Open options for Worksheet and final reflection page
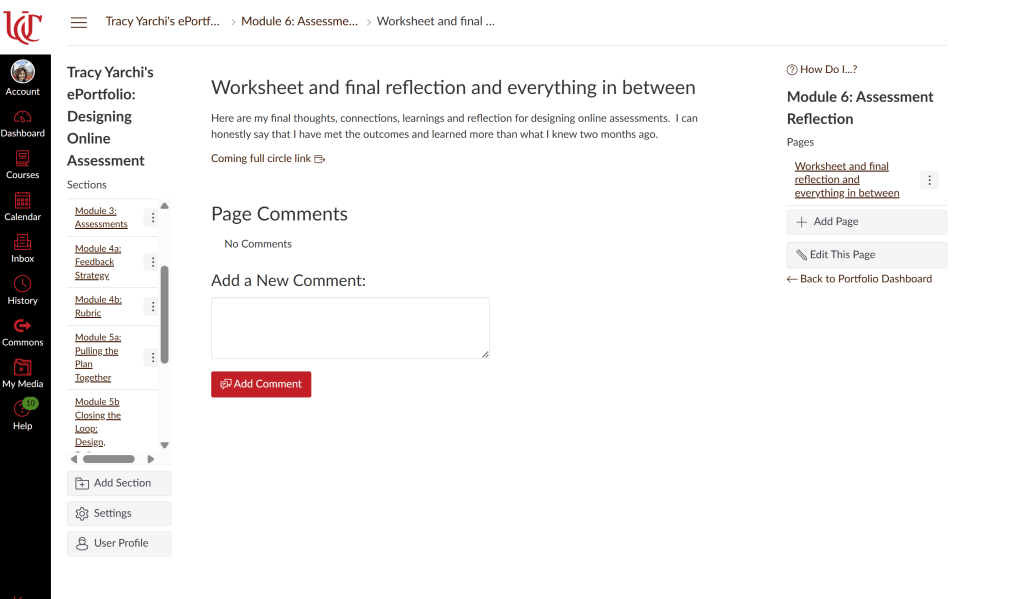Image resolution: width=1023 pixels, height=599 pixels. 929,180
